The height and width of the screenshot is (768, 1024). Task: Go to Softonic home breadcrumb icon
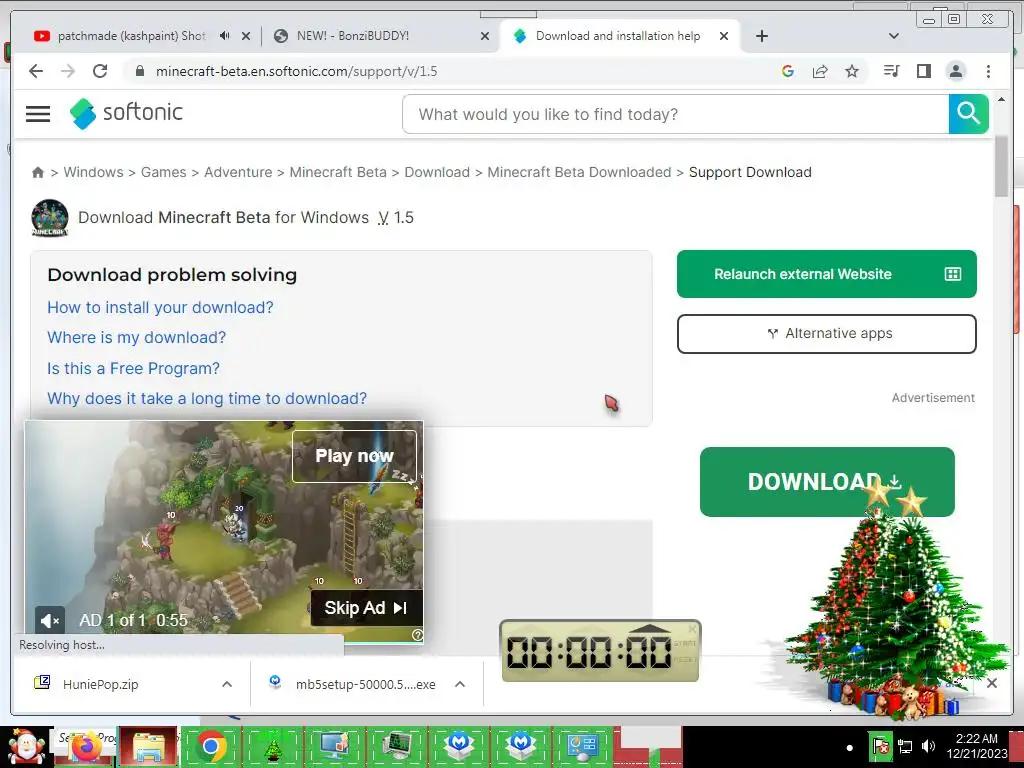click(x=38, y=172)
